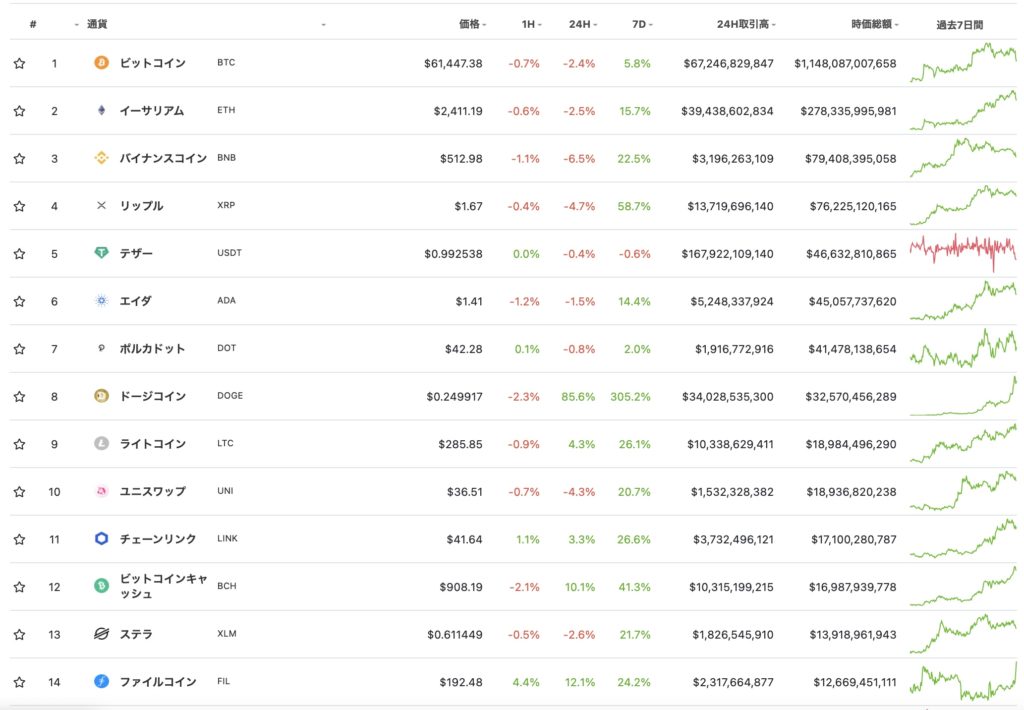This screenshot has height=710, width=1024.
Task: Toggle the star on the XLM row
Action: [20, 634]
